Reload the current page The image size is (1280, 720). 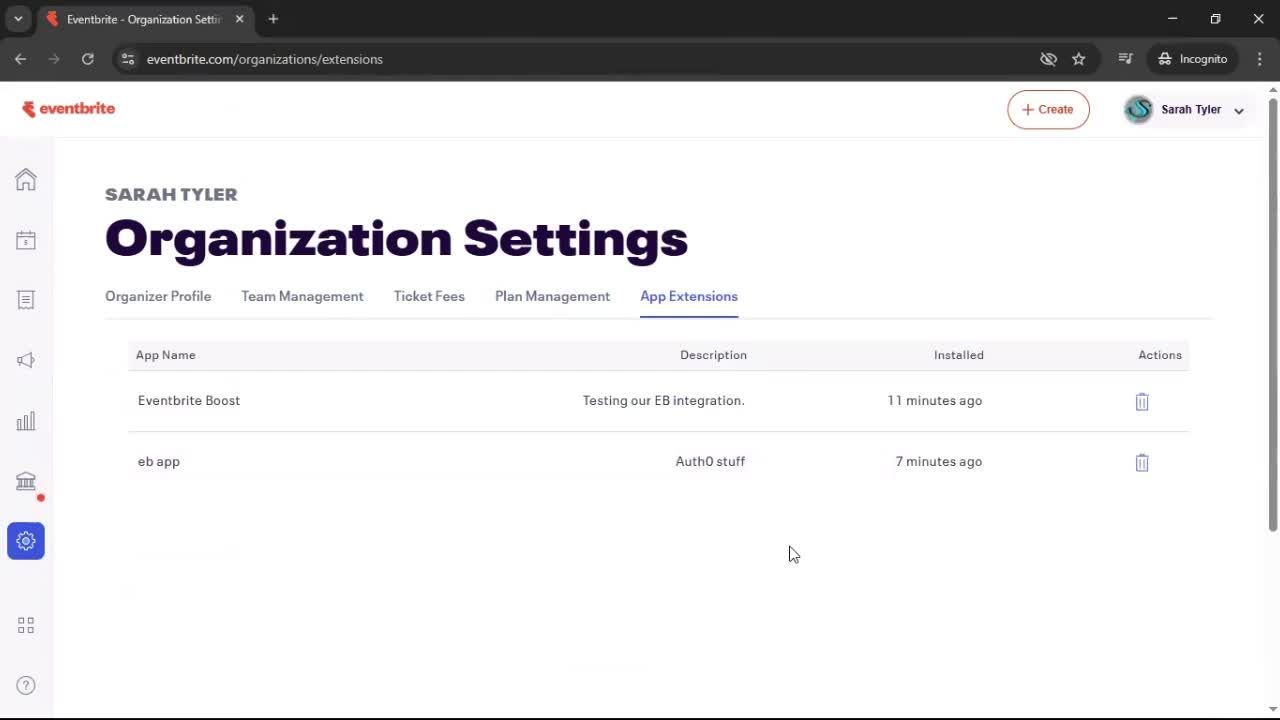coord(88,59)
